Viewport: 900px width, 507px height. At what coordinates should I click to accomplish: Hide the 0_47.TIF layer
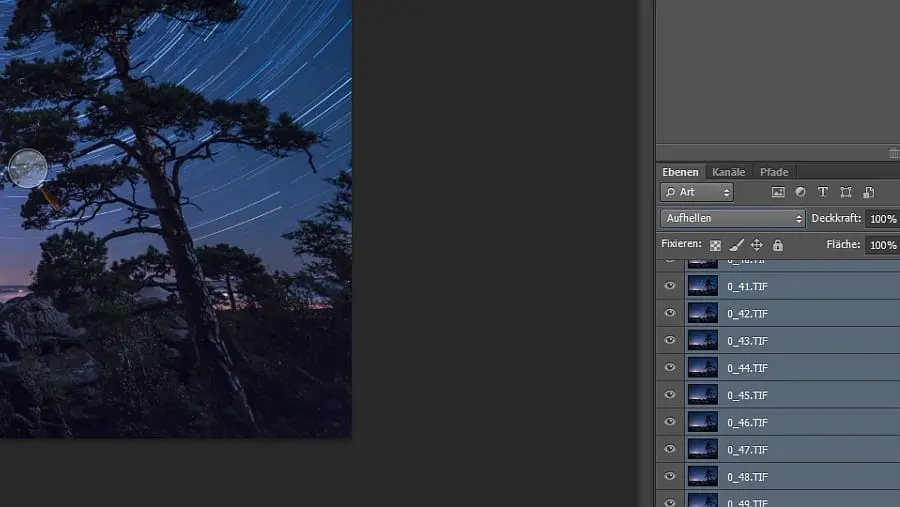(670, 449)
